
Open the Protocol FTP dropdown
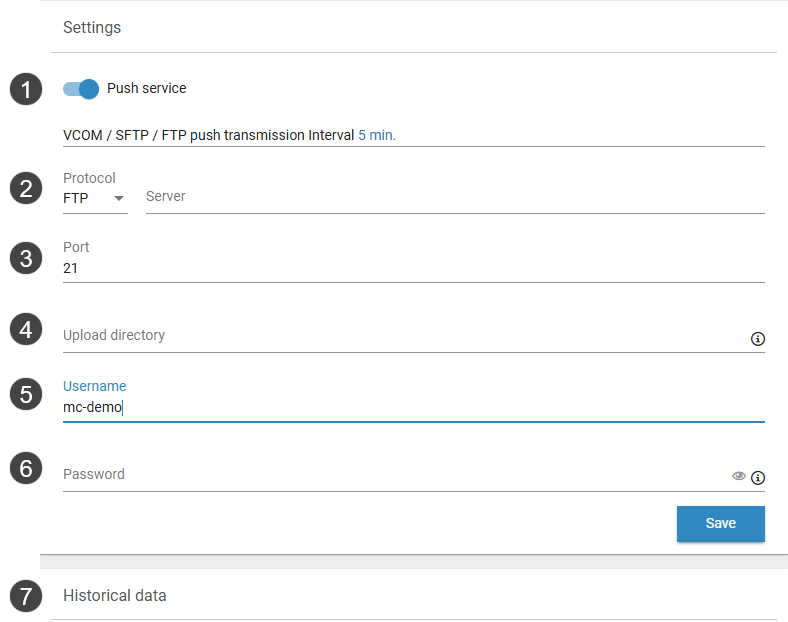pos(95,198)
